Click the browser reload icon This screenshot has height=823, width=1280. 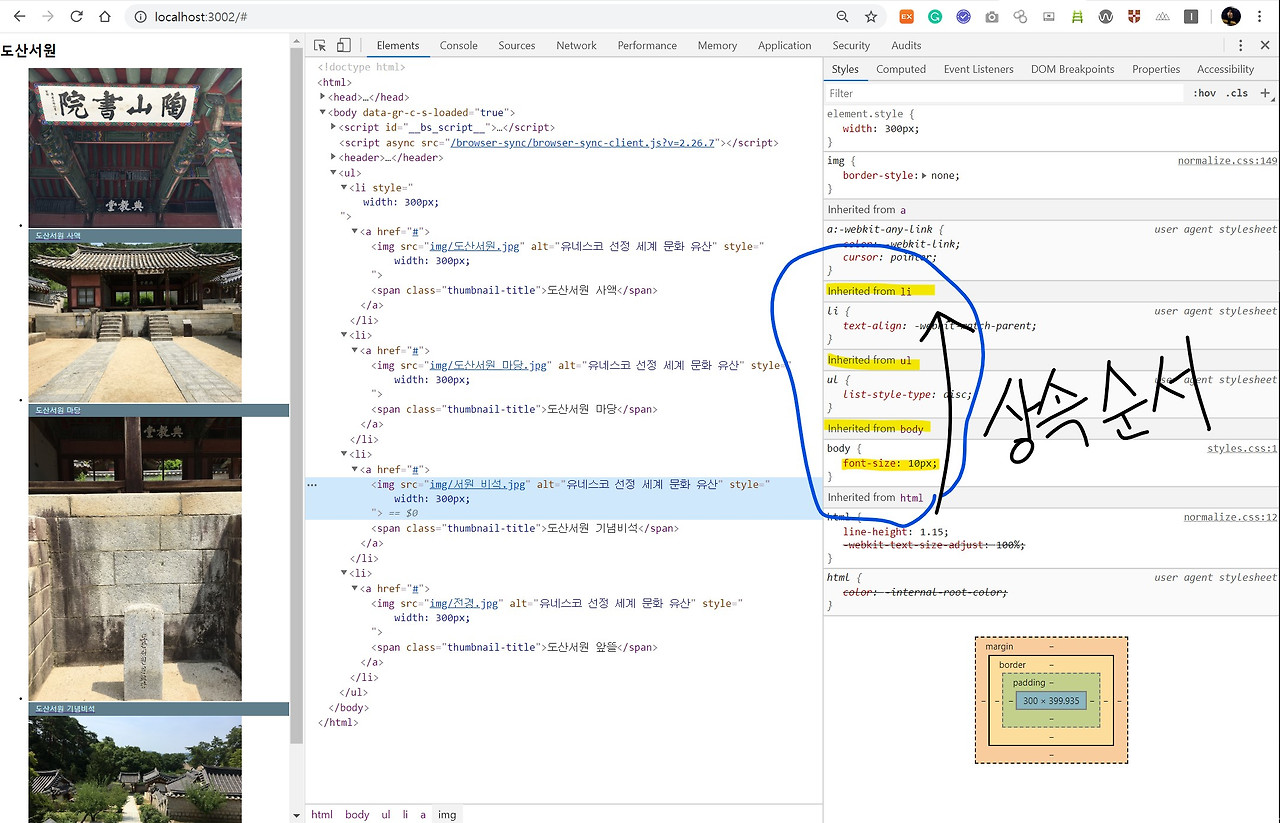[76, 16]
